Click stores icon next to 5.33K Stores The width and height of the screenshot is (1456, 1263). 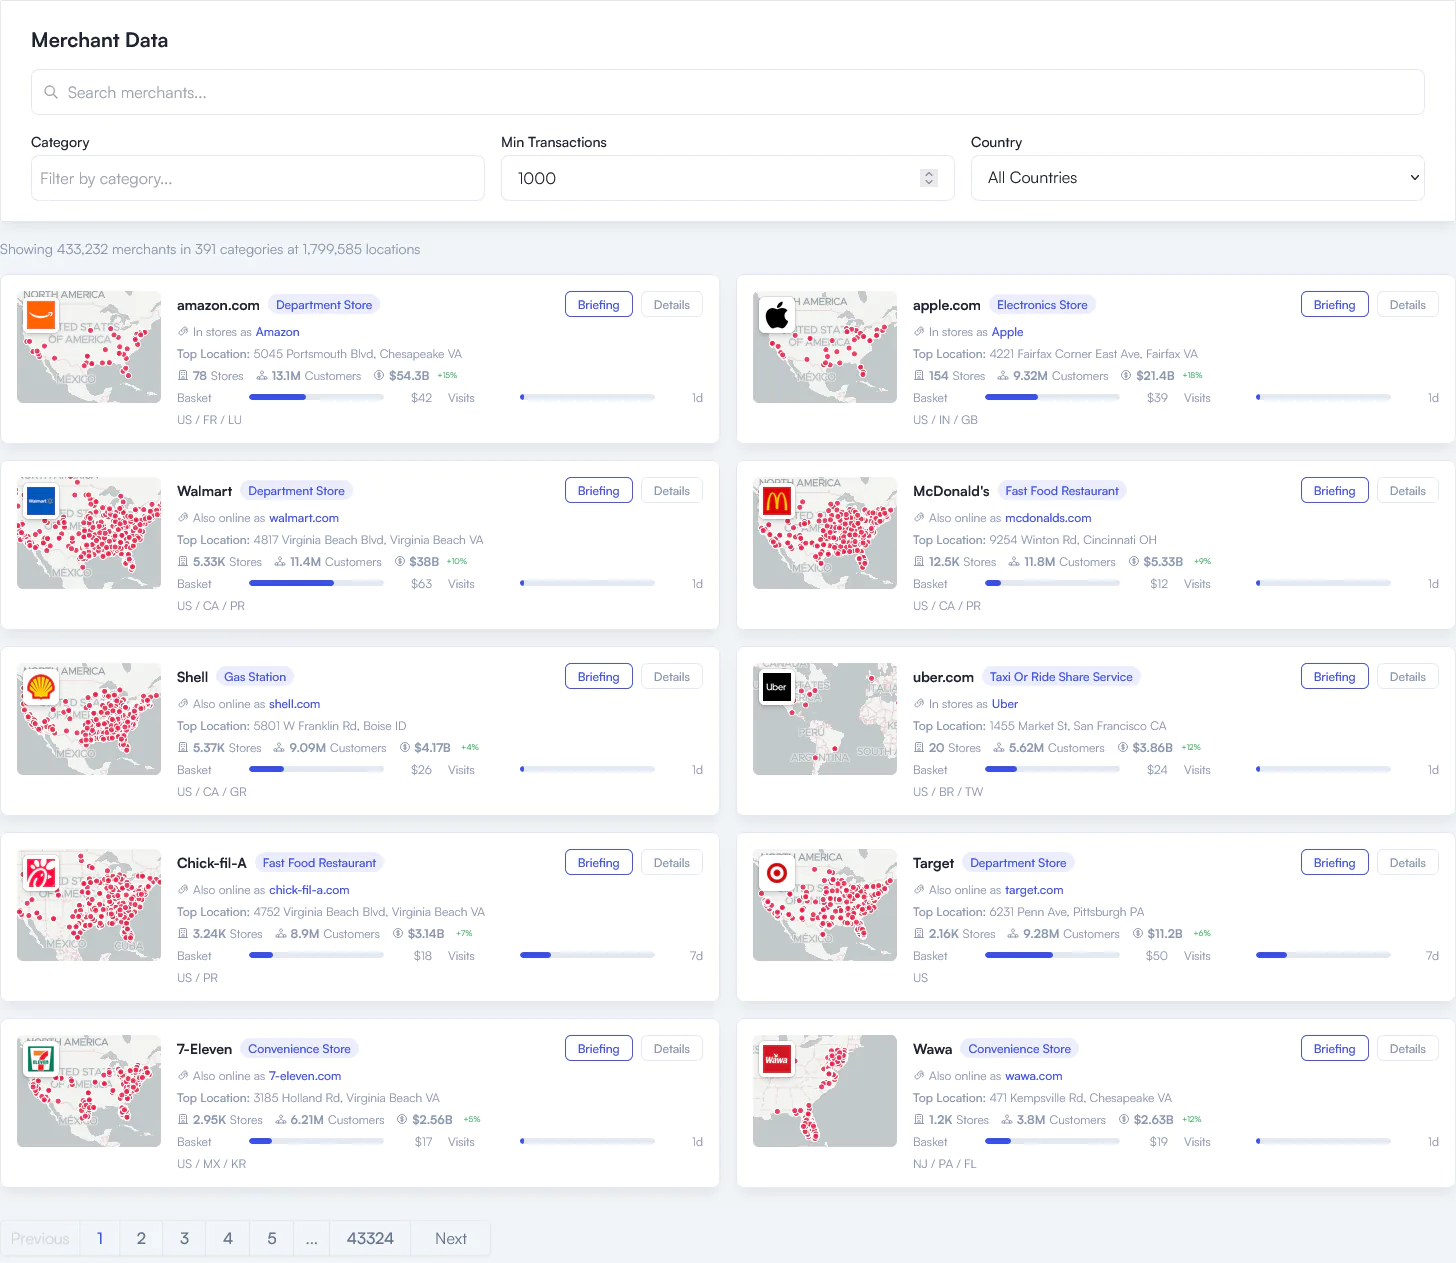coord(183,562)
